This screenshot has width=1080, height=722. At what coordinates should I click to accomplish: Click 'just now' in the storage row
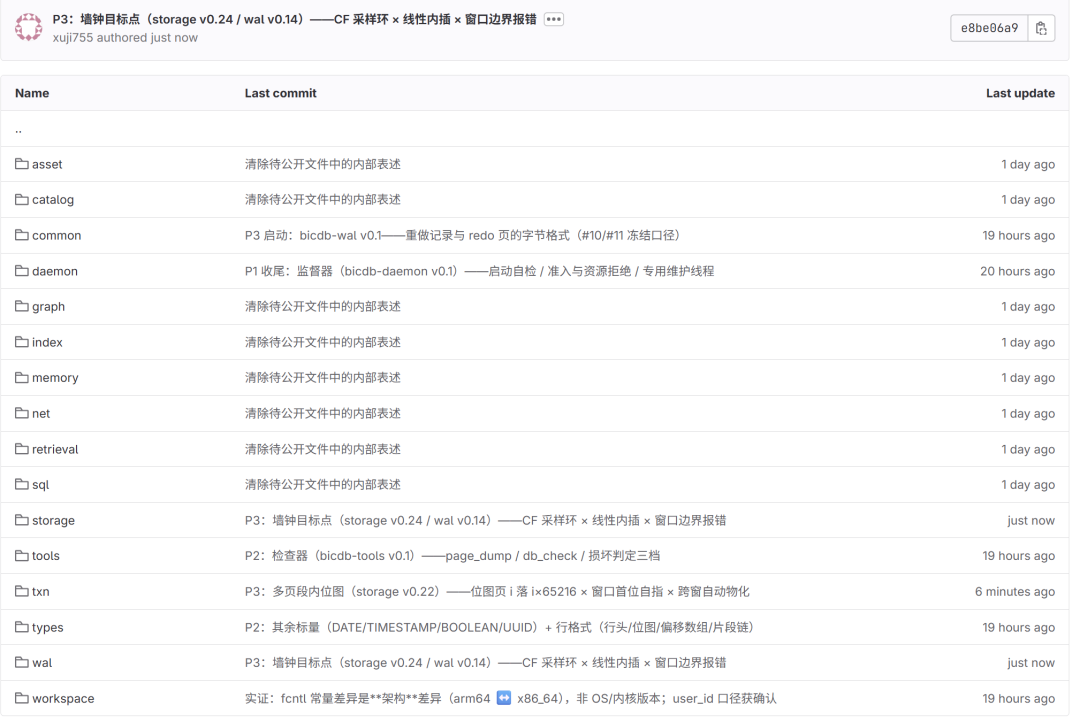point(1030,521)
